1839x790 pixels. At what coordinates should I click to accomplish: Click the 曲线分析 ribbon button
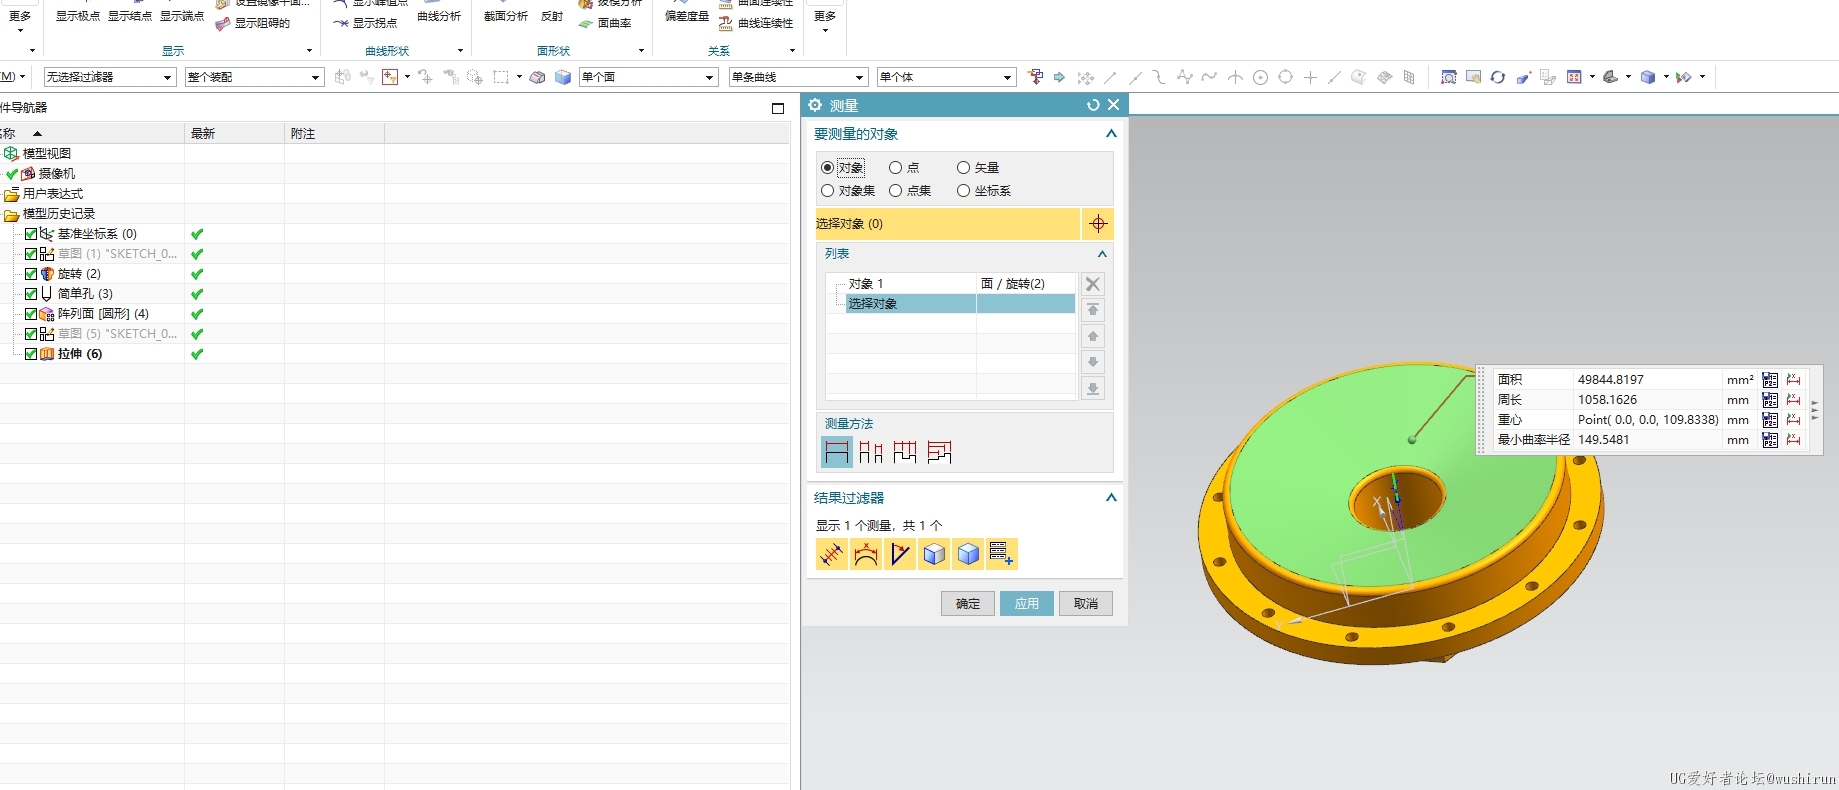(439, 13)
